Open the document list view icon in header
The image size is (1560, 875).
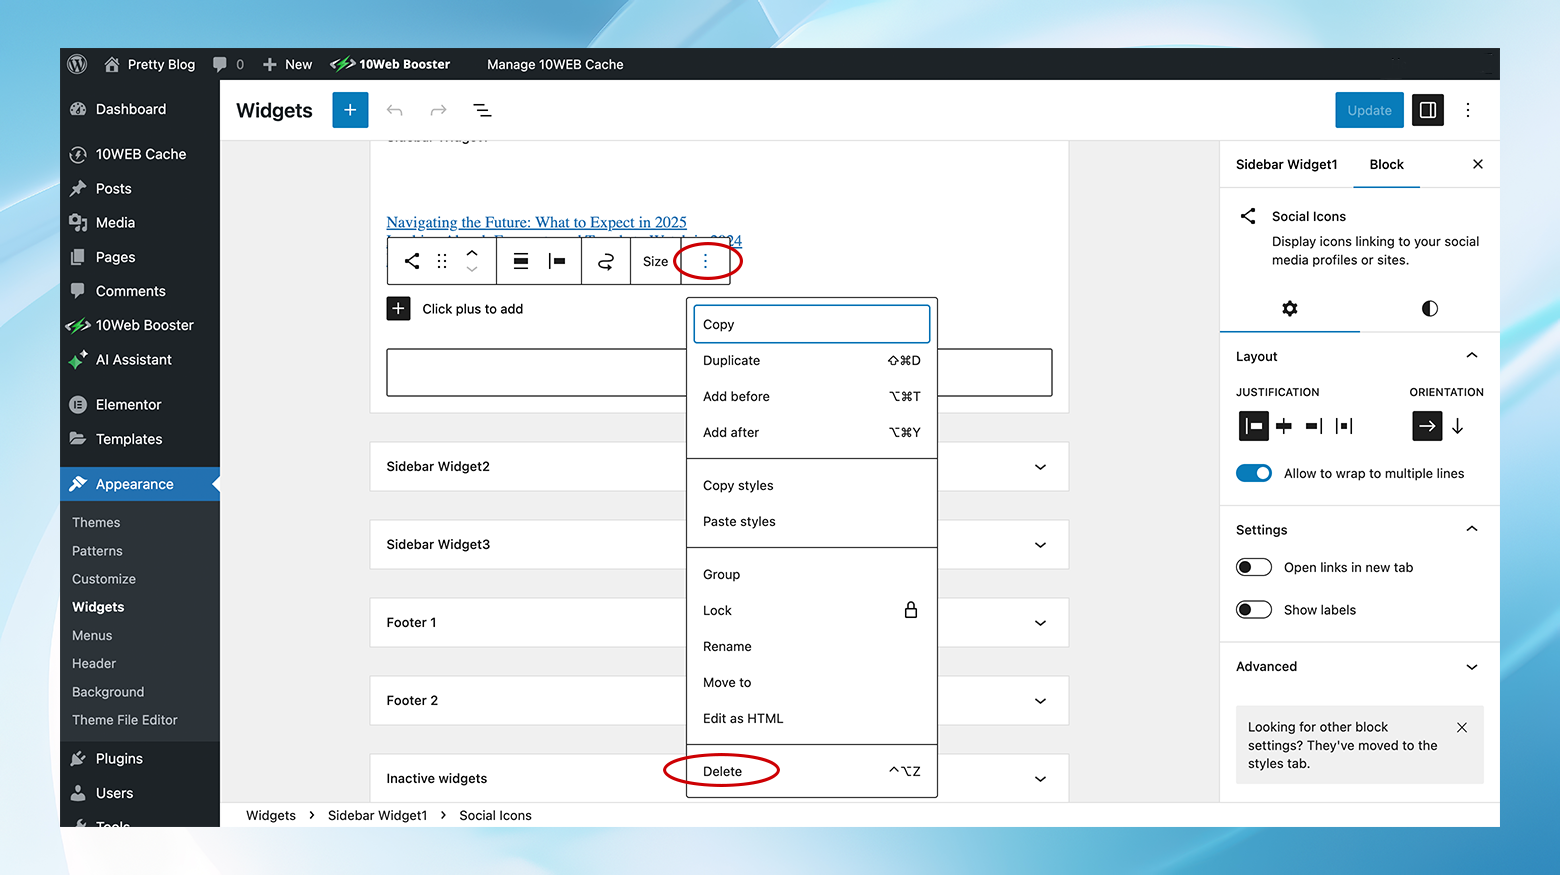(482, 110)
